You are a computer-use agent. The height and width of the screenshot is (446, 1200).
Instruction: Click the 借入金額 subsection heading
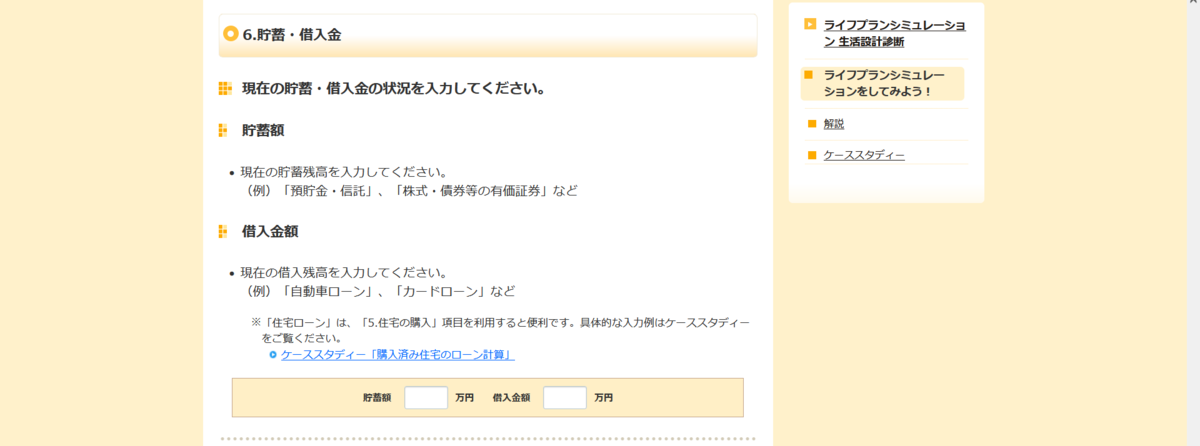[x=270, y=231]
